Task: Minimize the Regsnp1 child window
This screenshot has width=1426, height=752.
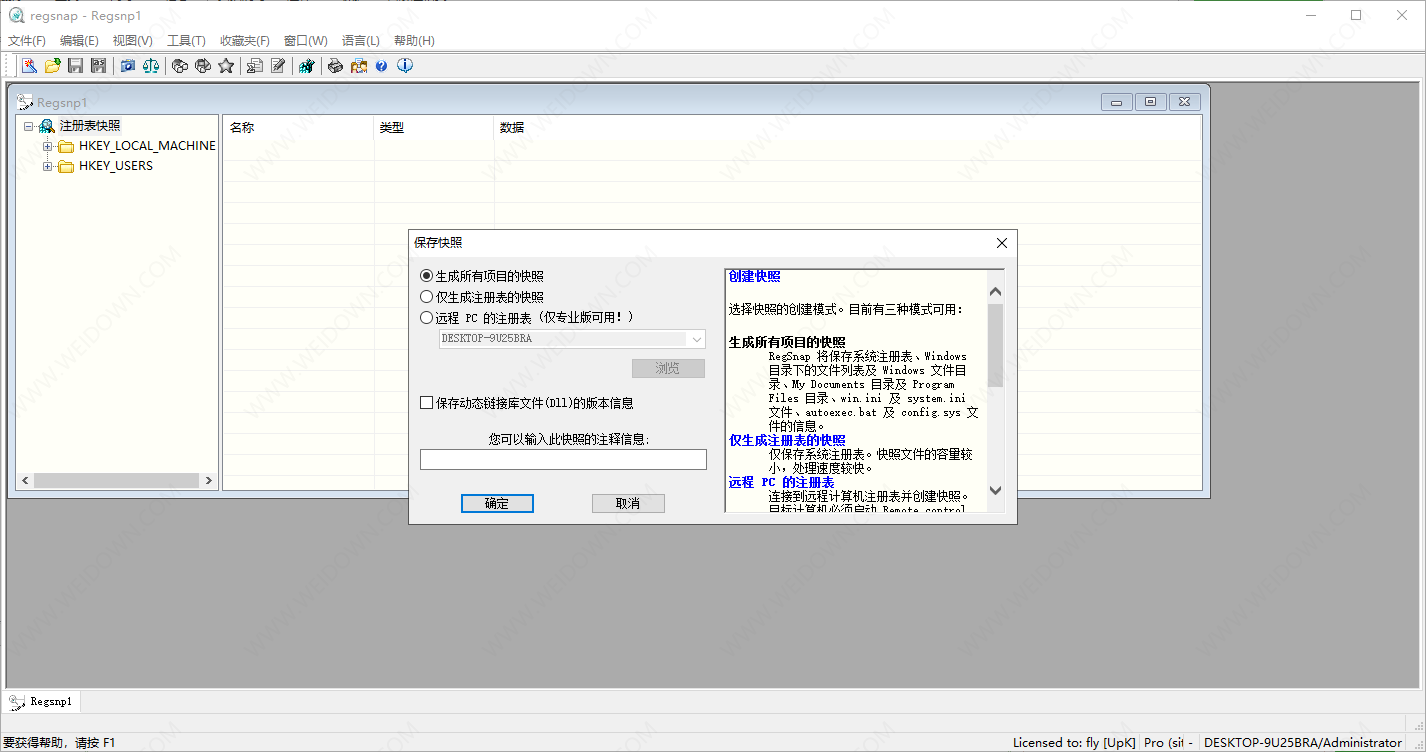Action: [x=1116, y=102]
